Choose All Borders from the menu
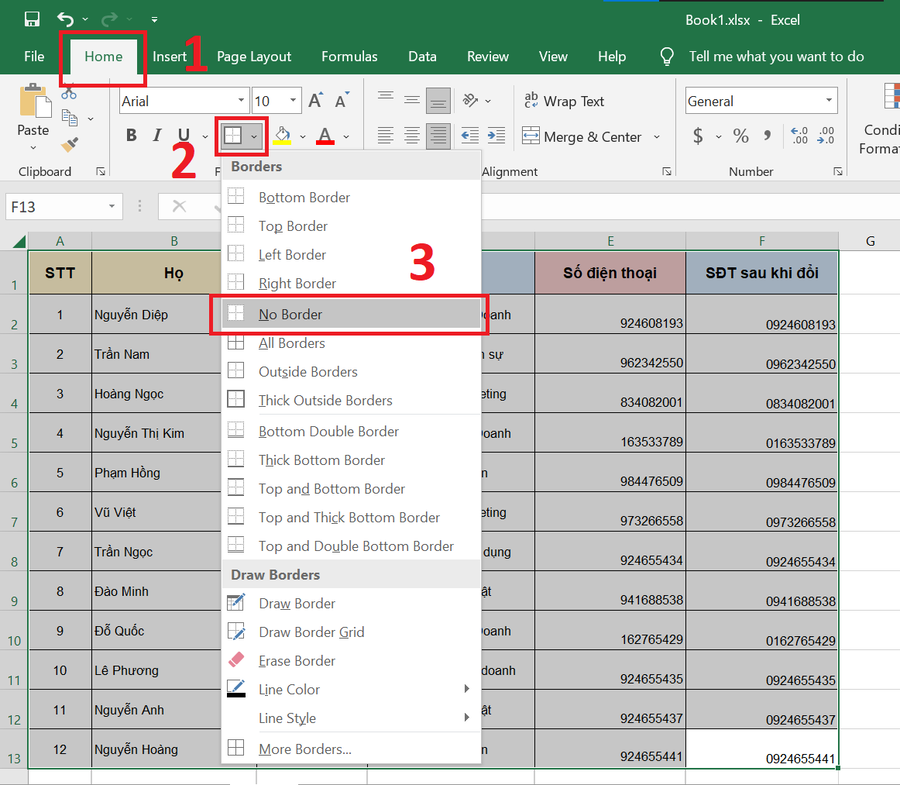 (351, 343)
